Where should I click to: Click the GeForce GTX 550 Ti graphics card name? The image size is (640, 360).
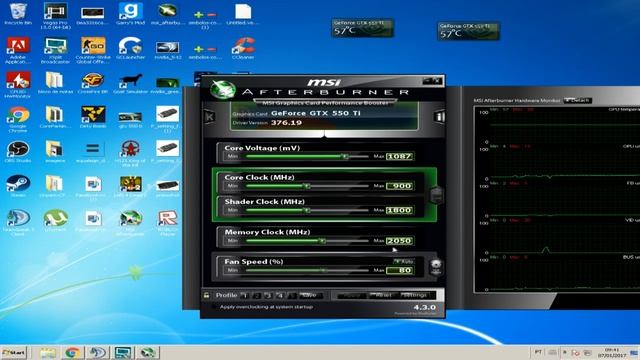(316, 113)
